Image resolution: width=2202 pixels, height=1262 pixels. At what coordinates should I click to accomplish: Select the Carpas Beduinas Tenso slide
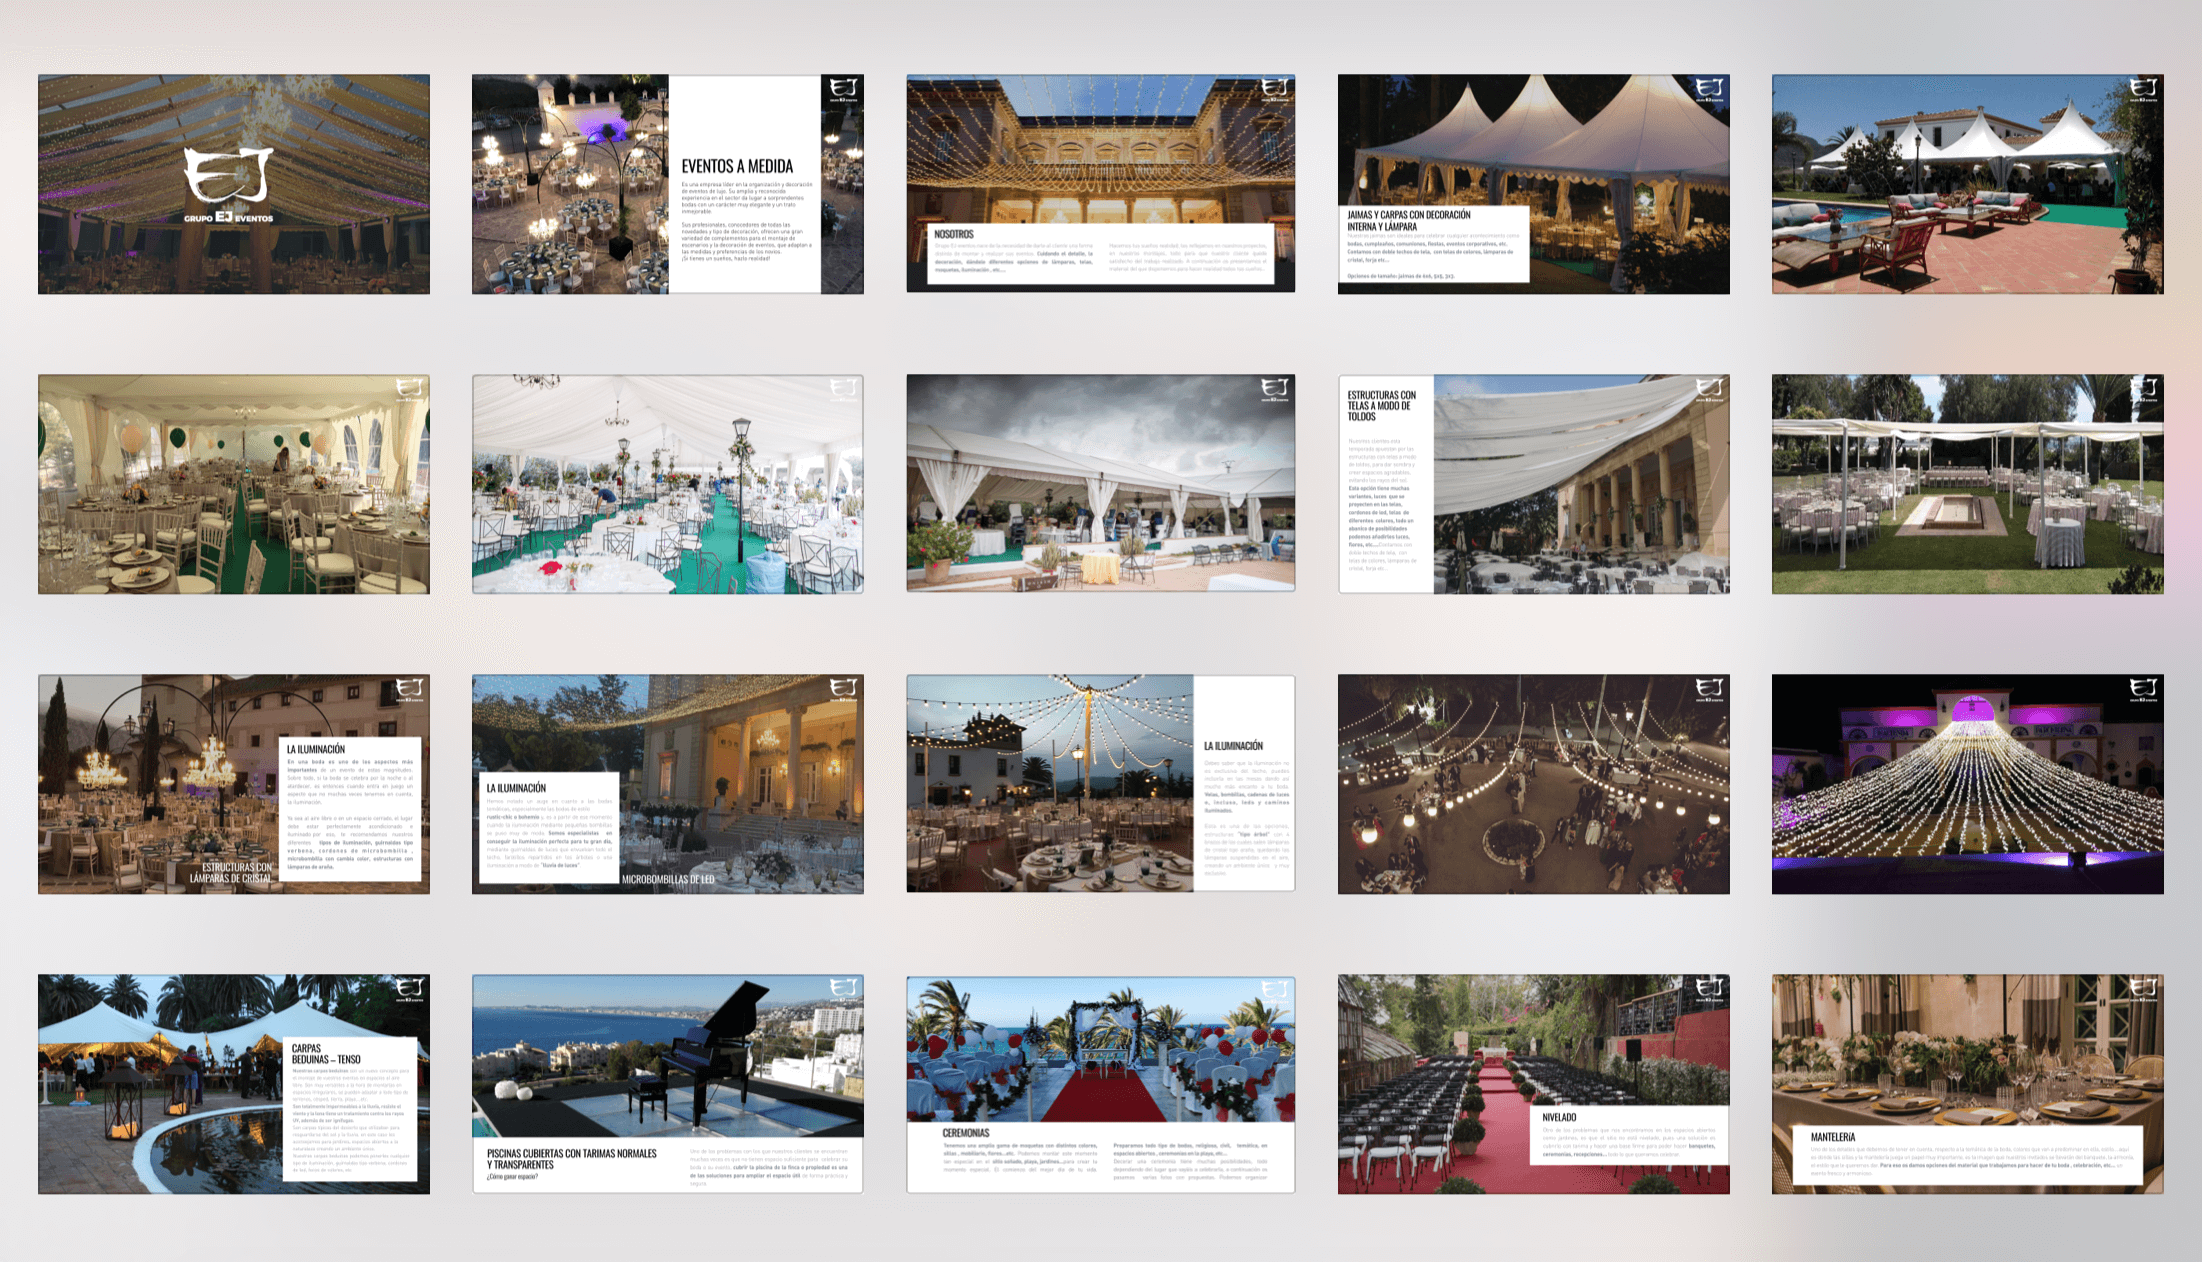pyautogui.click(x=233, y=1084)
